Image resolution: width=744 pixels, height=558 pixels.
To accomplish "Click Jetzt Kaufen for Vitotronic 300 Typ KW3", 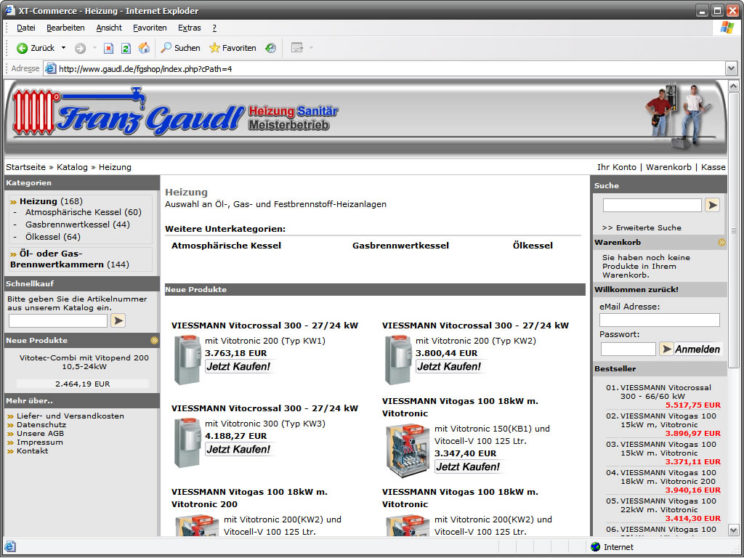I will pyautogui.click(x=238, y=449).
